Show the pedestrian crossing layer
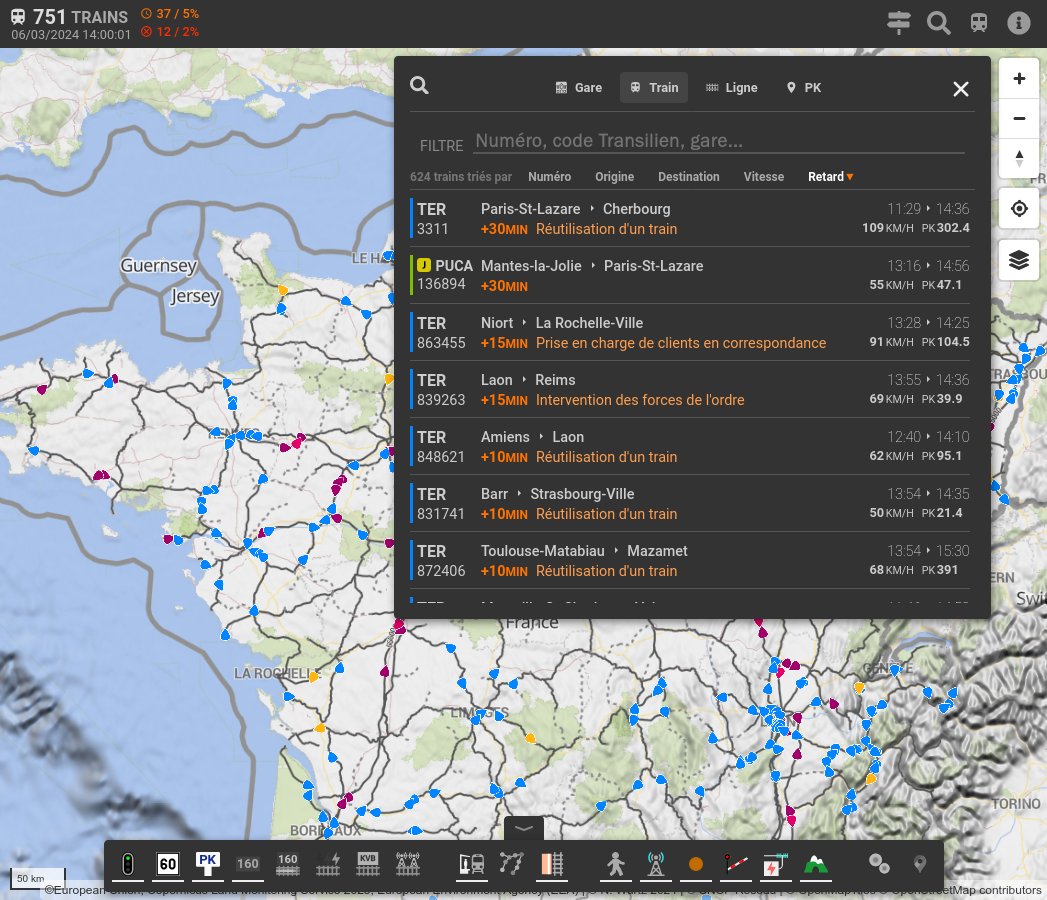The height and width of the screenshot is (900, 1047). tap(616, 864)
